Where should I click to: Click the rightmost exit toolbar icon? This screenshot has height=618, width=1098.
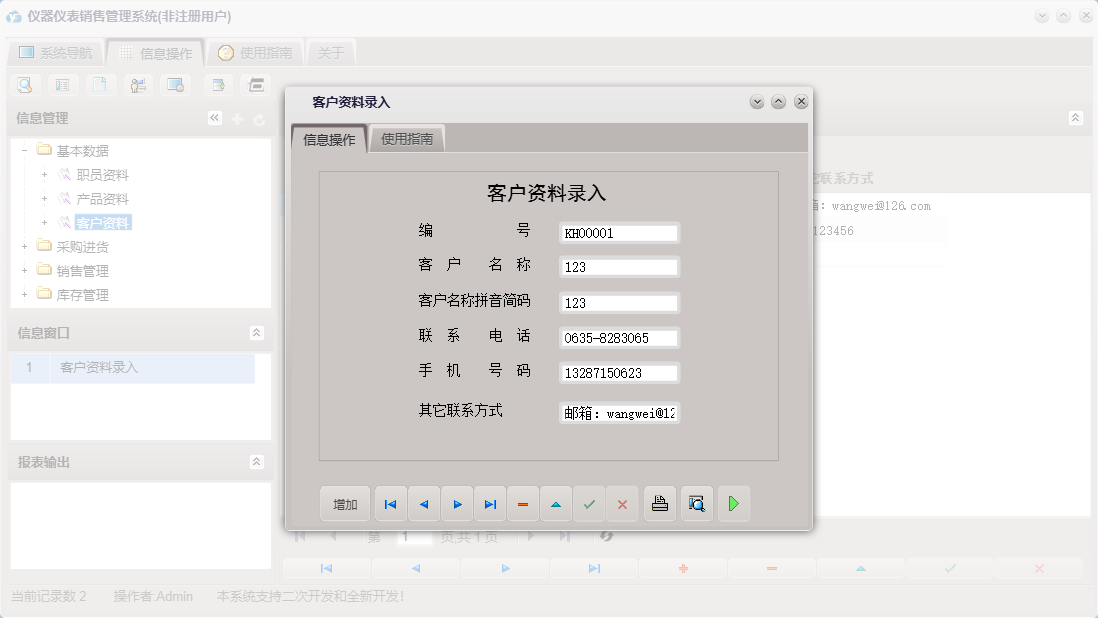pos(255,84)
